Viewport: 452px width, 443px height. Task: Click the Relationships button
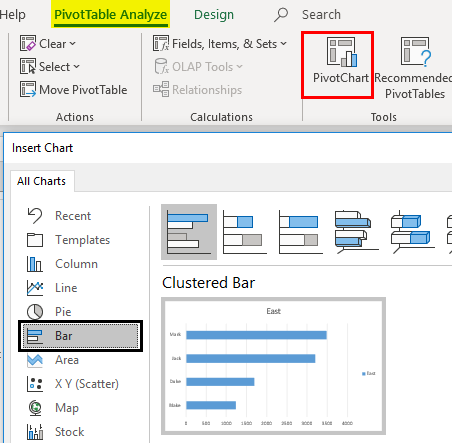click(x=197, y=90)
